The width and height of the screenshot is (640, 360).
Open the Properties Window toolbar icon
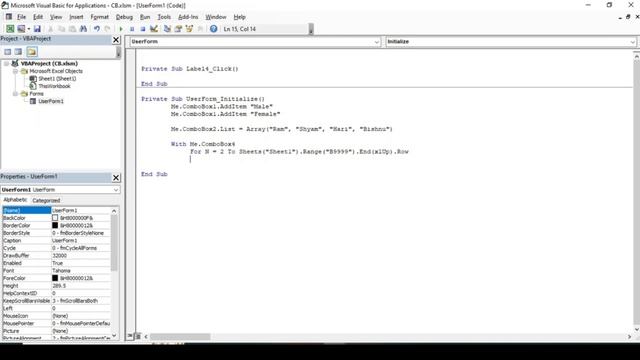pyautogui.click(x=178, y=29)
